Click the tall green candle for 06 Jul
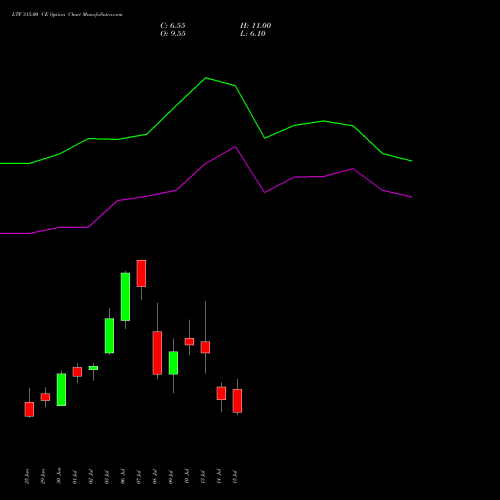This screenshot has height=500, width=500. point(125,297)
